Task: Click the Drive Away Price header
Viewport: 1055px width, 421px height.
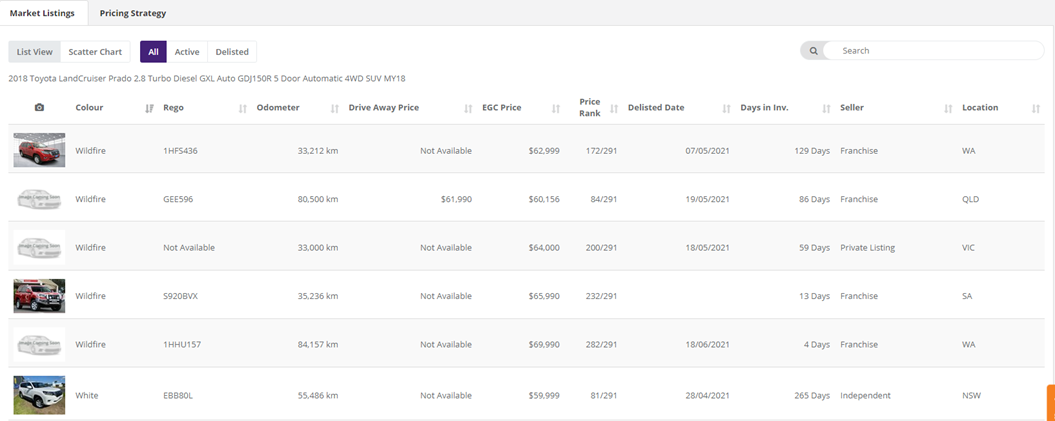Action: coord(384,108)
